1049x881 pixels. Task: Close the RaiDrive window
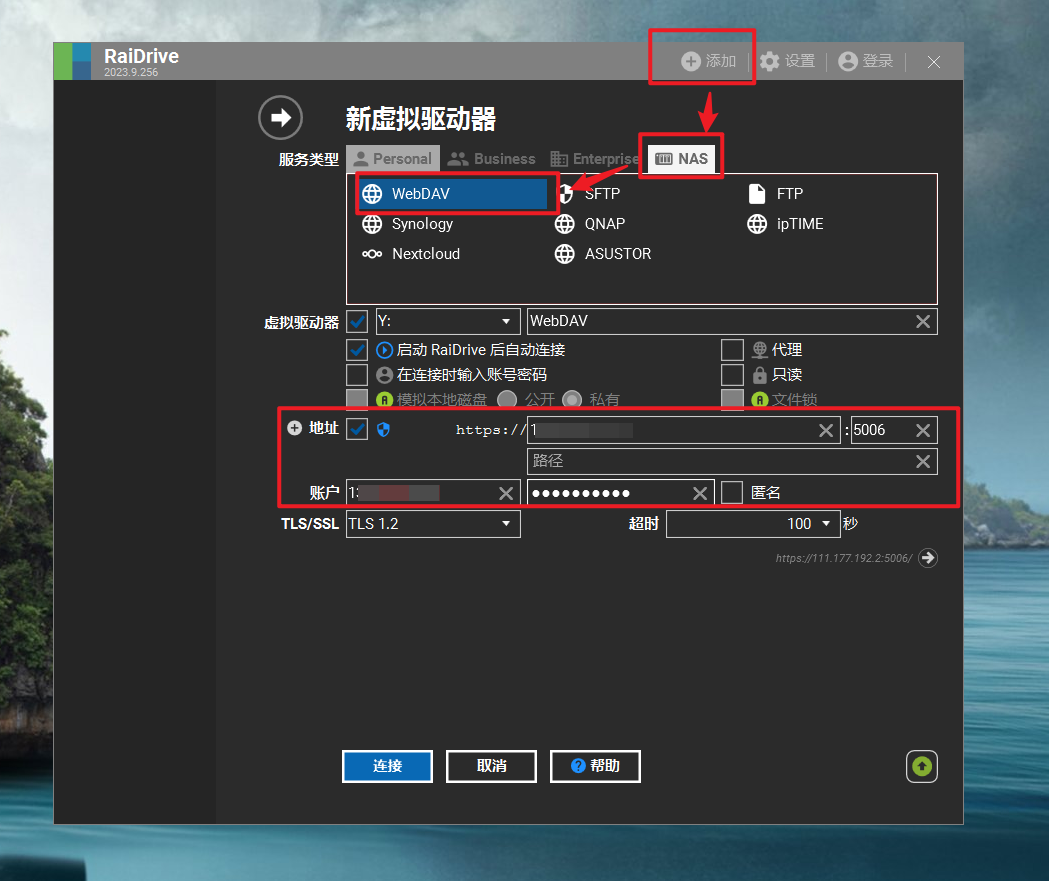pos(934,62)
